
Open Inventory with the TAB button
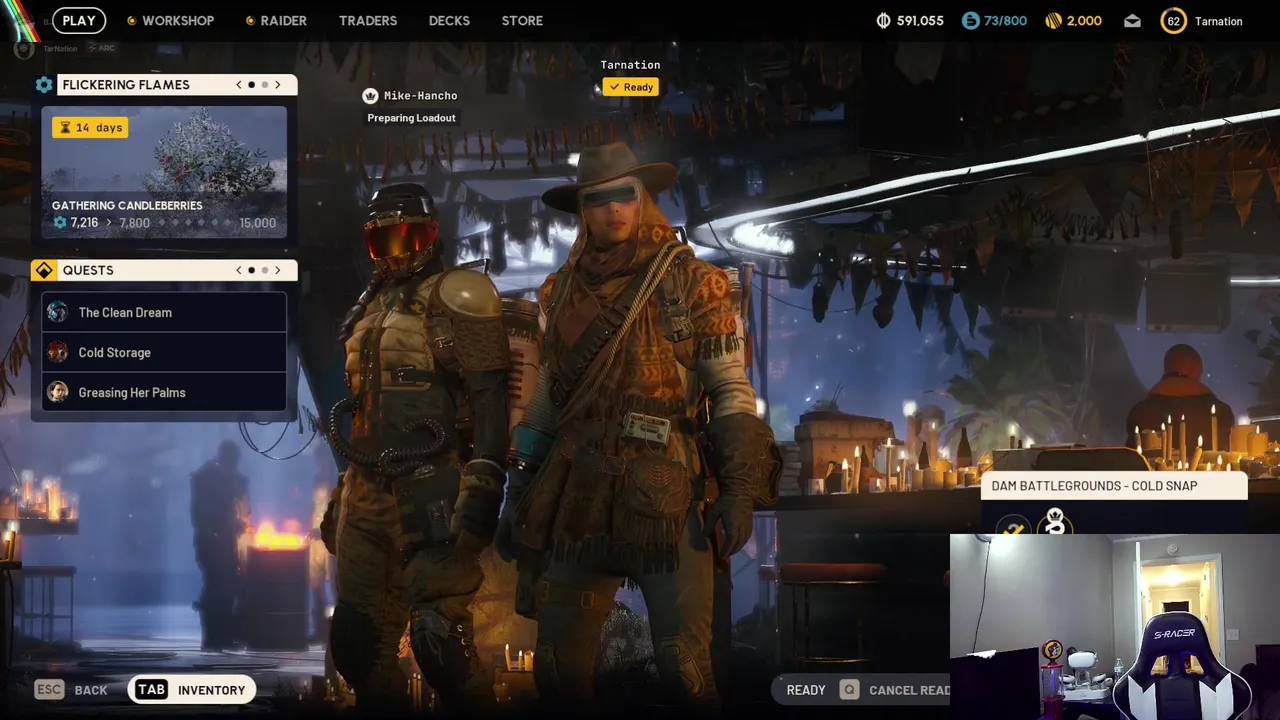point(191,690)
